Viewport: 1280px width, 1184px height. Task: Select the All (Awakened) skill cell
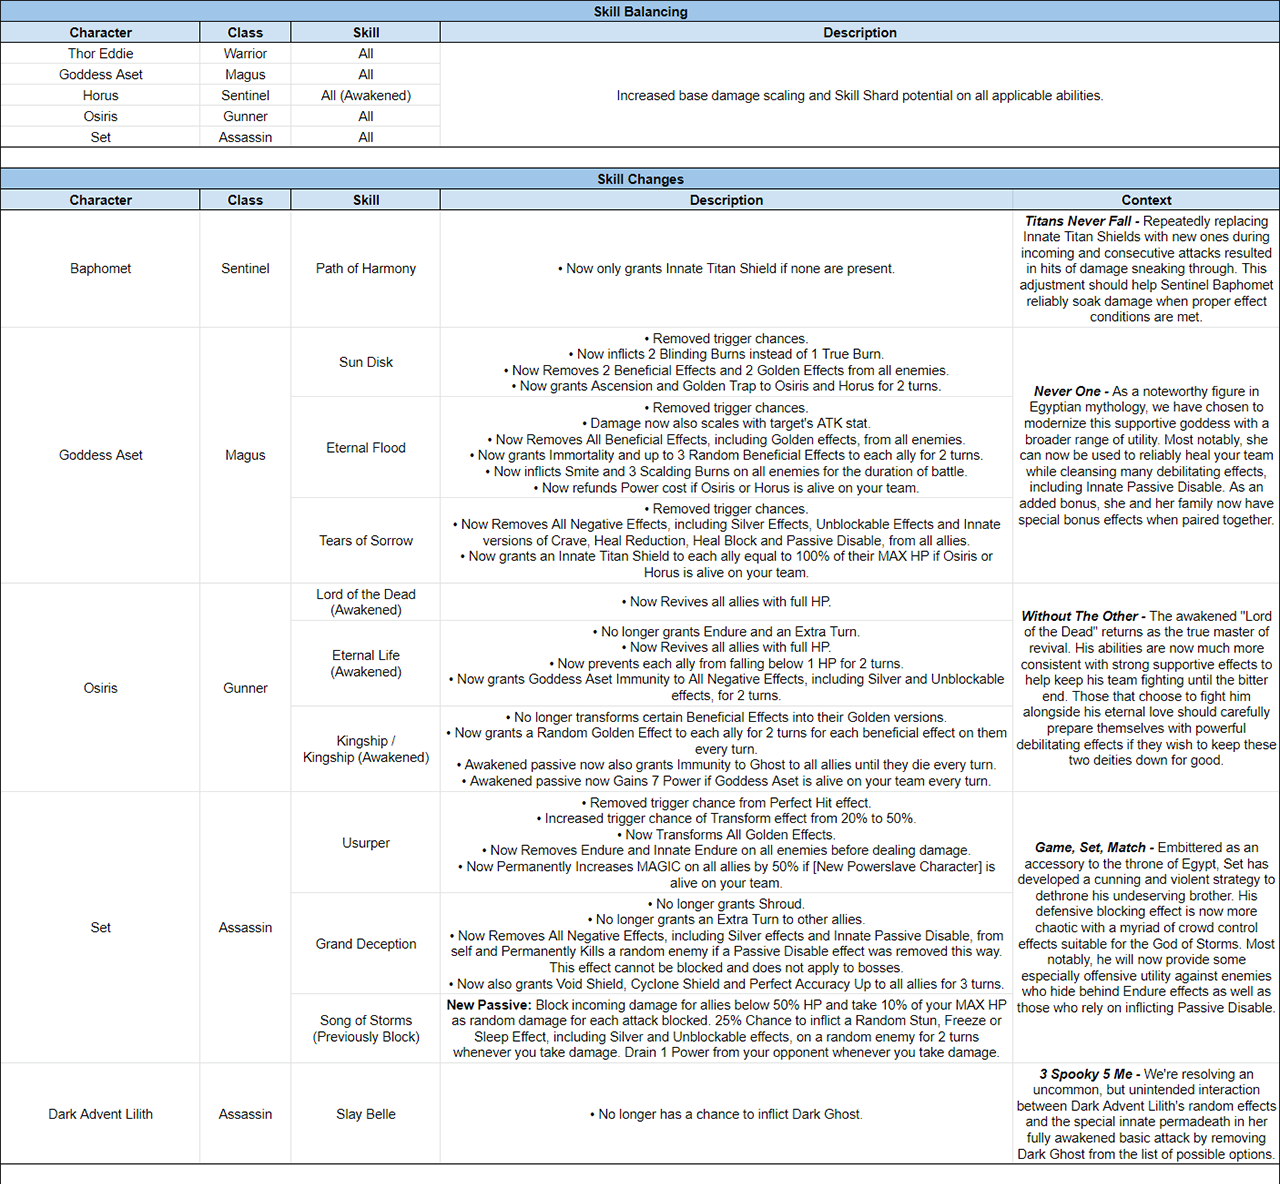365,96
